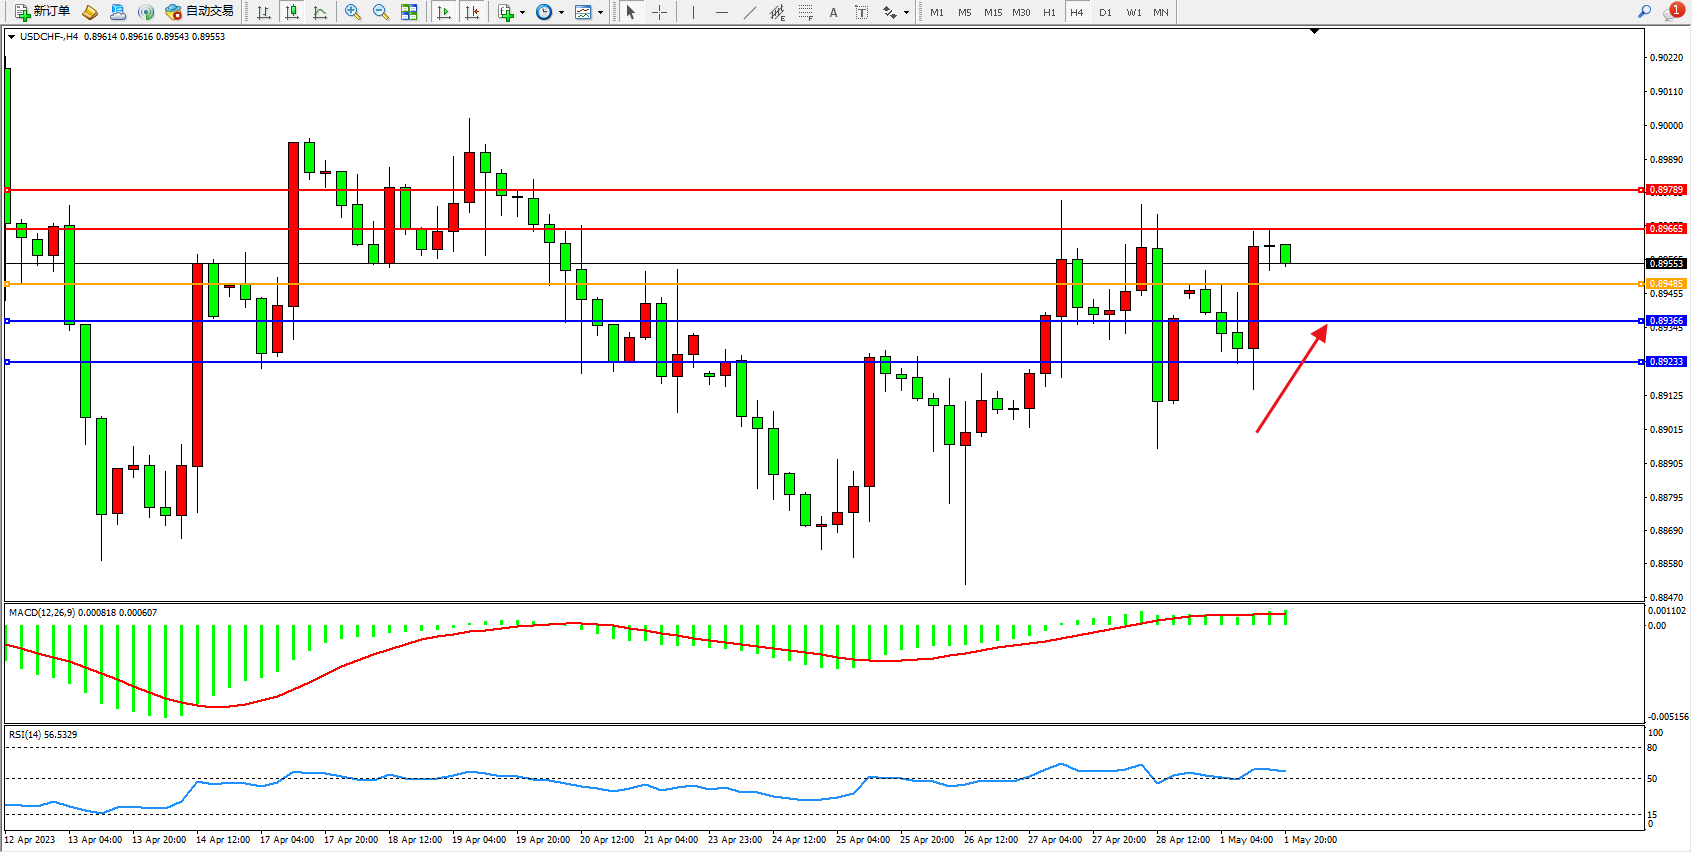The width and height of the screenshot is (1692, 853).
Task: Draw a trendline with the diagonal line tool
Action: (750, 12)
